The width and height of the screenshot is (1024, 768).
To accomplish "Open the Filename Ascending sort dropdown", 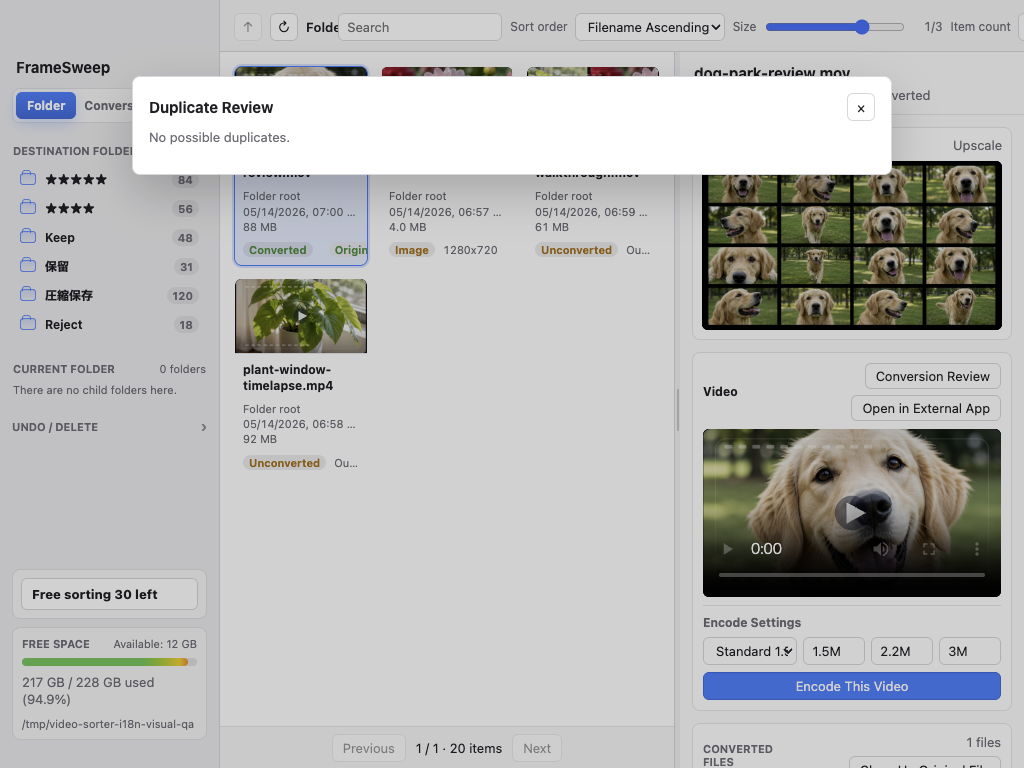I will 650,27.
